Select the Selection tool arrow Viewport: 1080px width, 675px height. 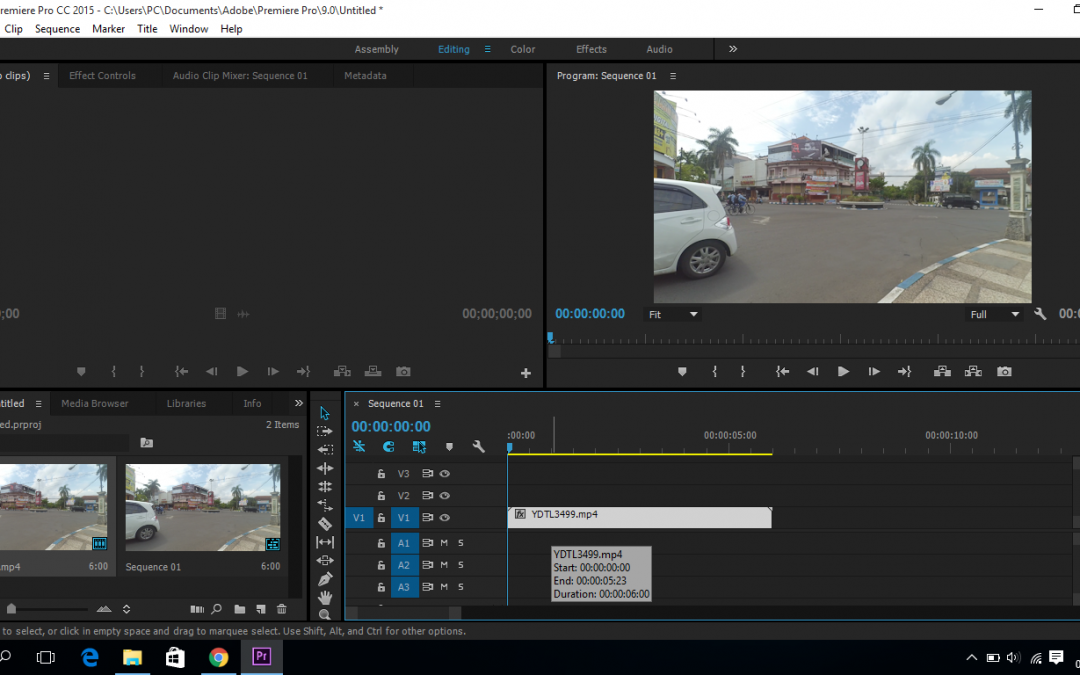[325, 413]
